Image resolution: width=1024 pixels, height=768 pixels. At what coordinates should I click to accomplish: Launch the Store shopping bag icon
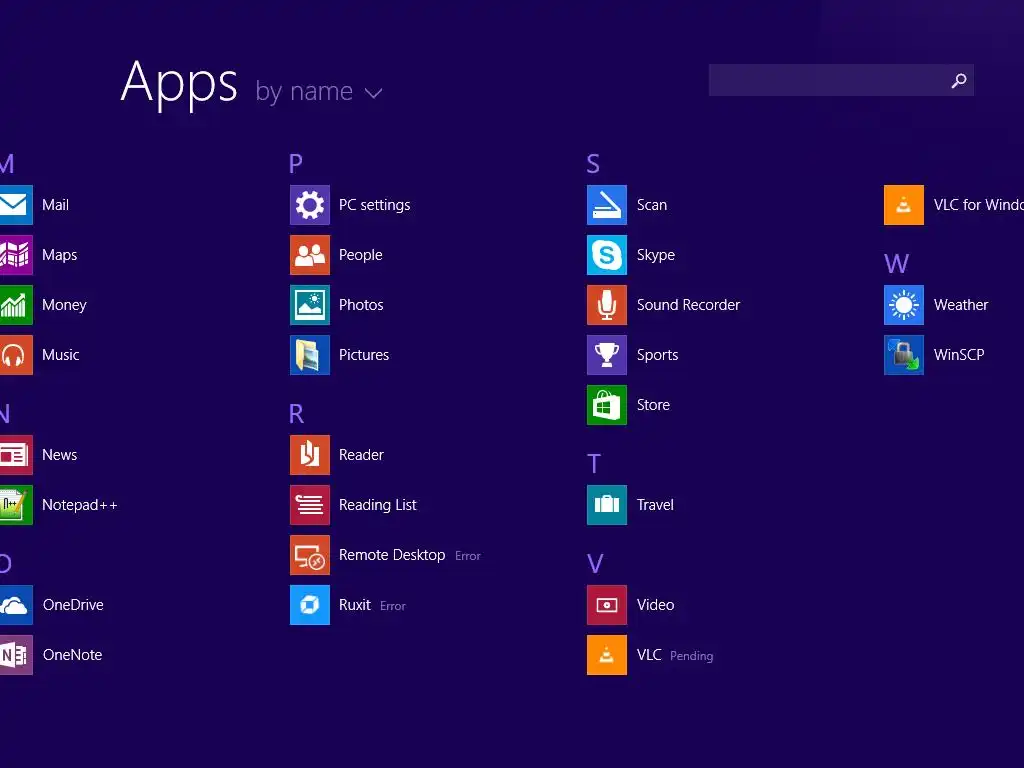(607, 405)
